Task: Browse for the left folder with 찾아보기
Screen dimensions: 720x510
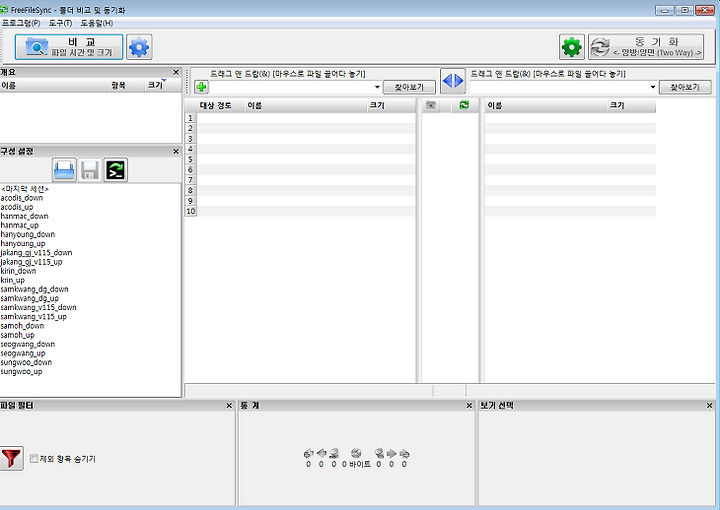Action: tap(409, 87)
